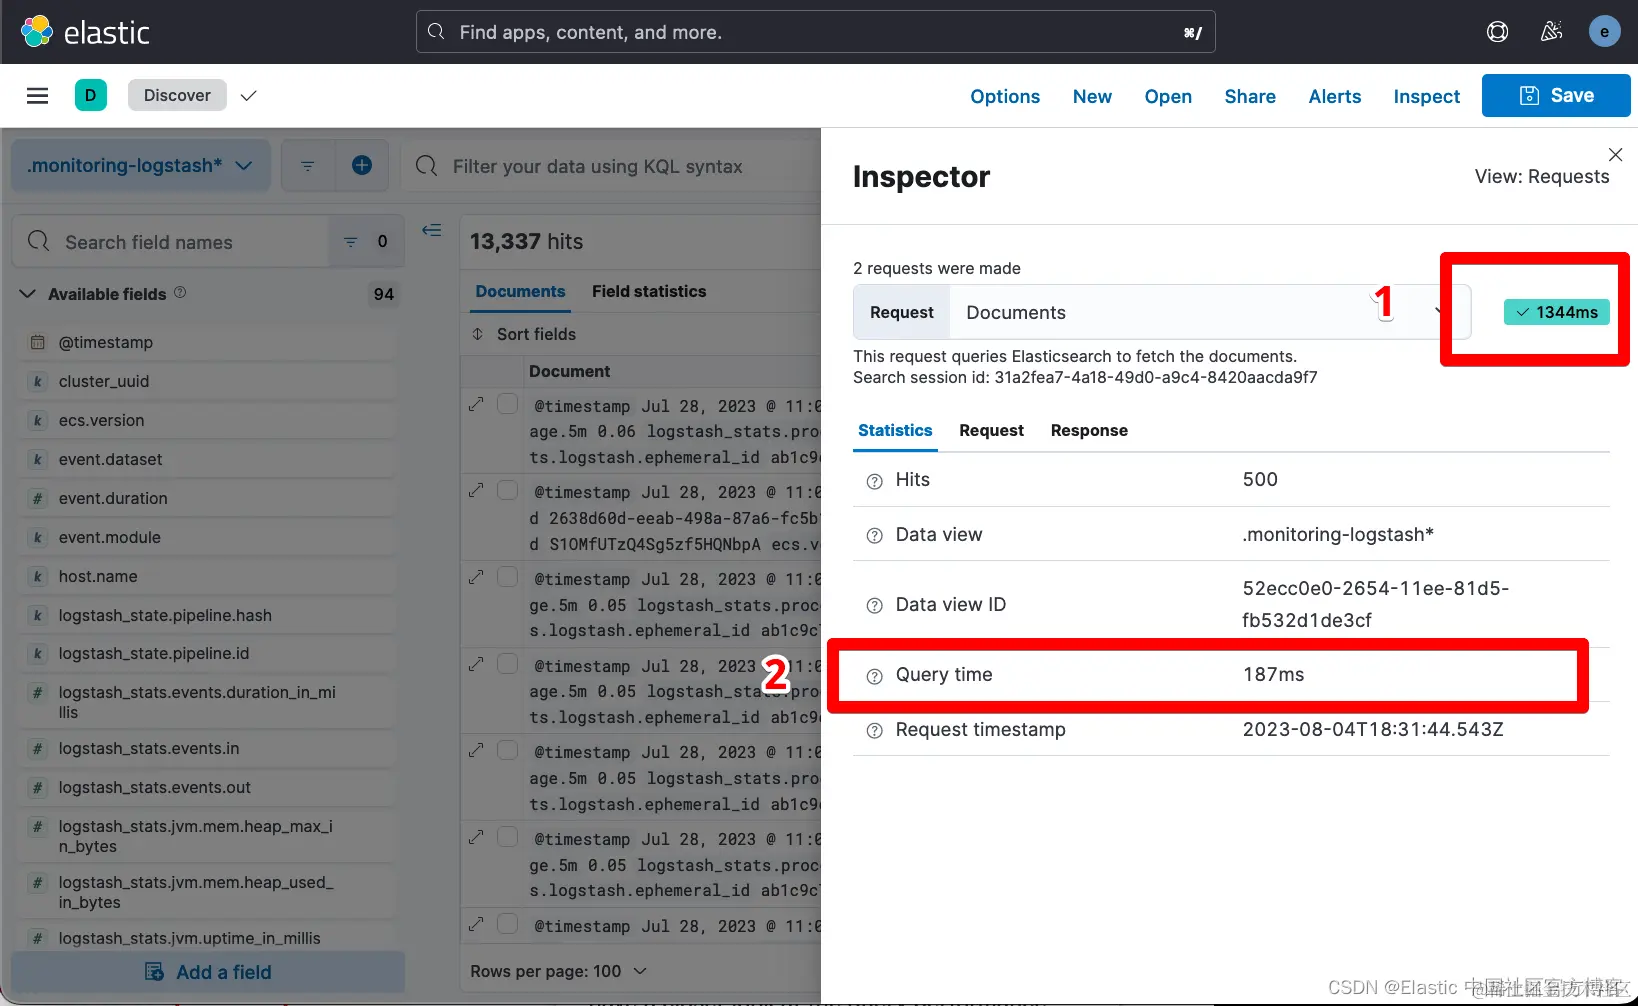The height and width of the screenshot is (1006, 1638).
Task: Open the newsfeed celebration icon
Action: [x=1551, y=32]
